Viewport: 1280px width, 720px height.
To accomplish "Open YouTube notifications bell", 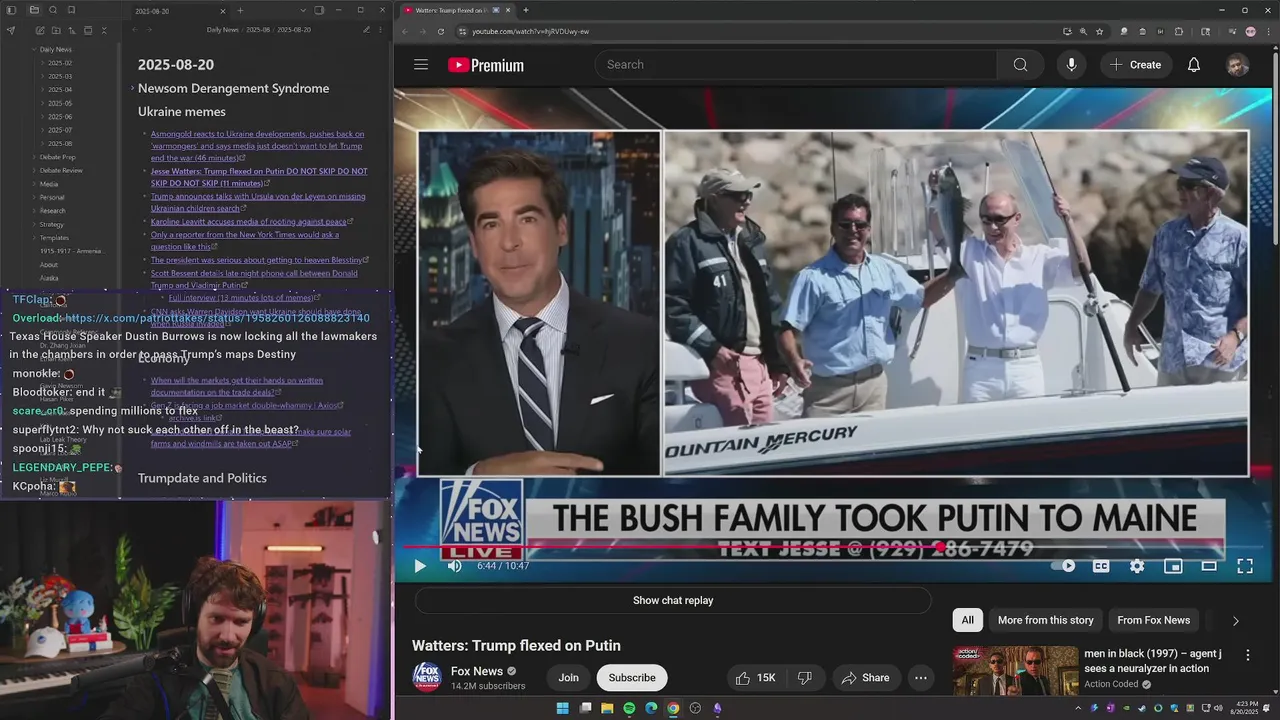I will click(1193, 65).
